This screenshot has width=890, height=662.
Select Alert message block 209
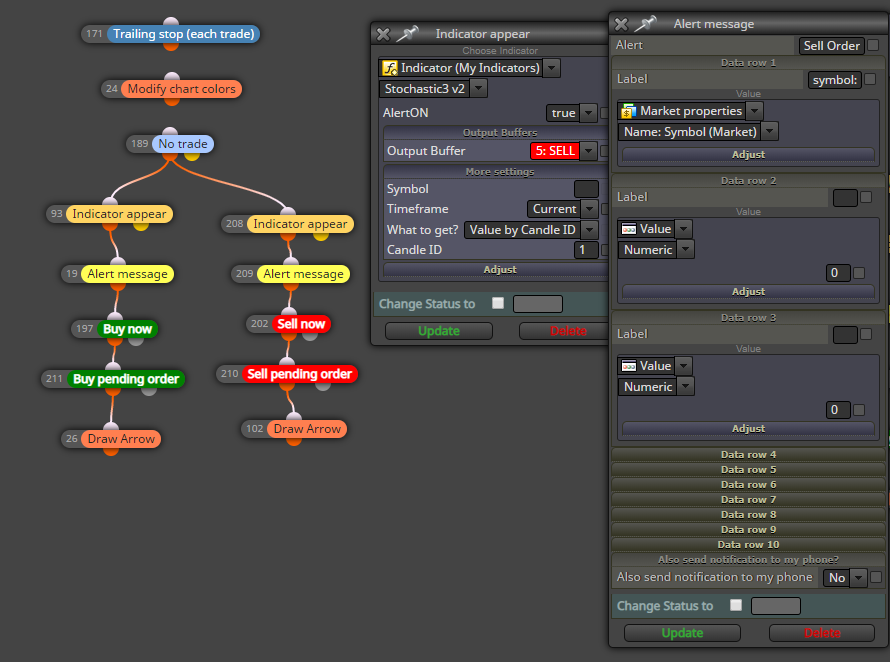coord(303,274)
